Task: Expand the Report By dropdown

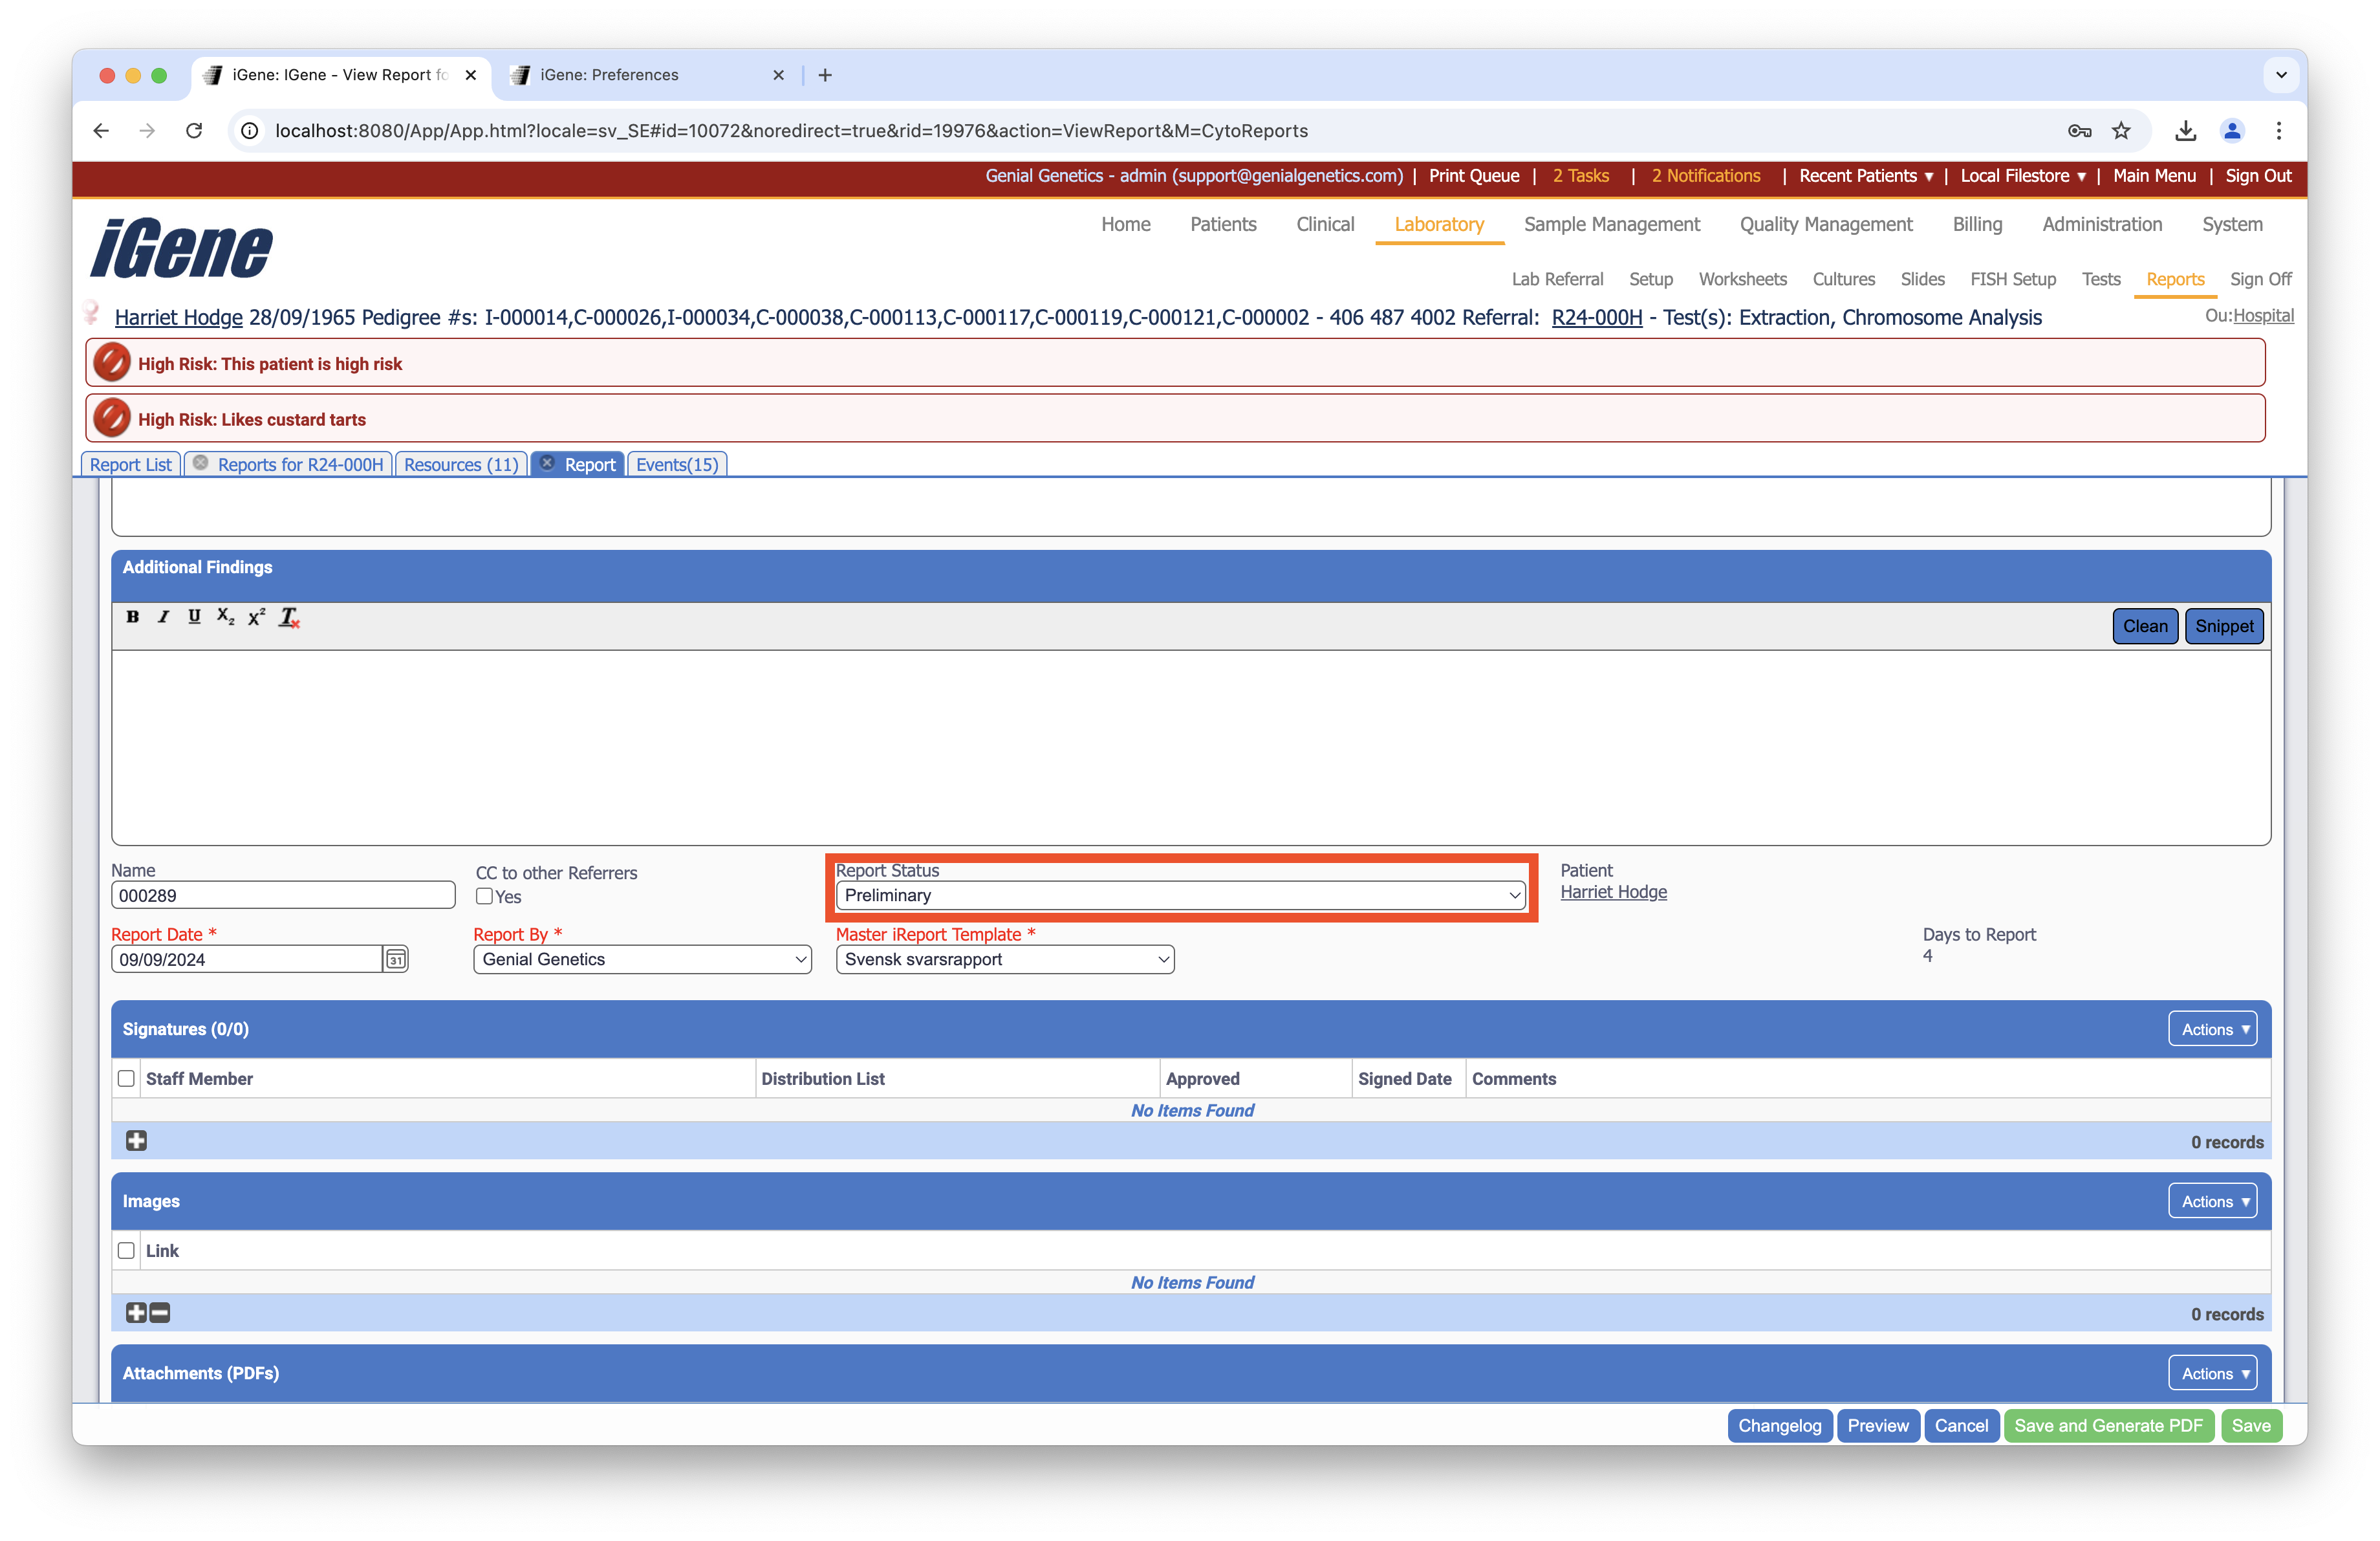Action: pos(642,960)
